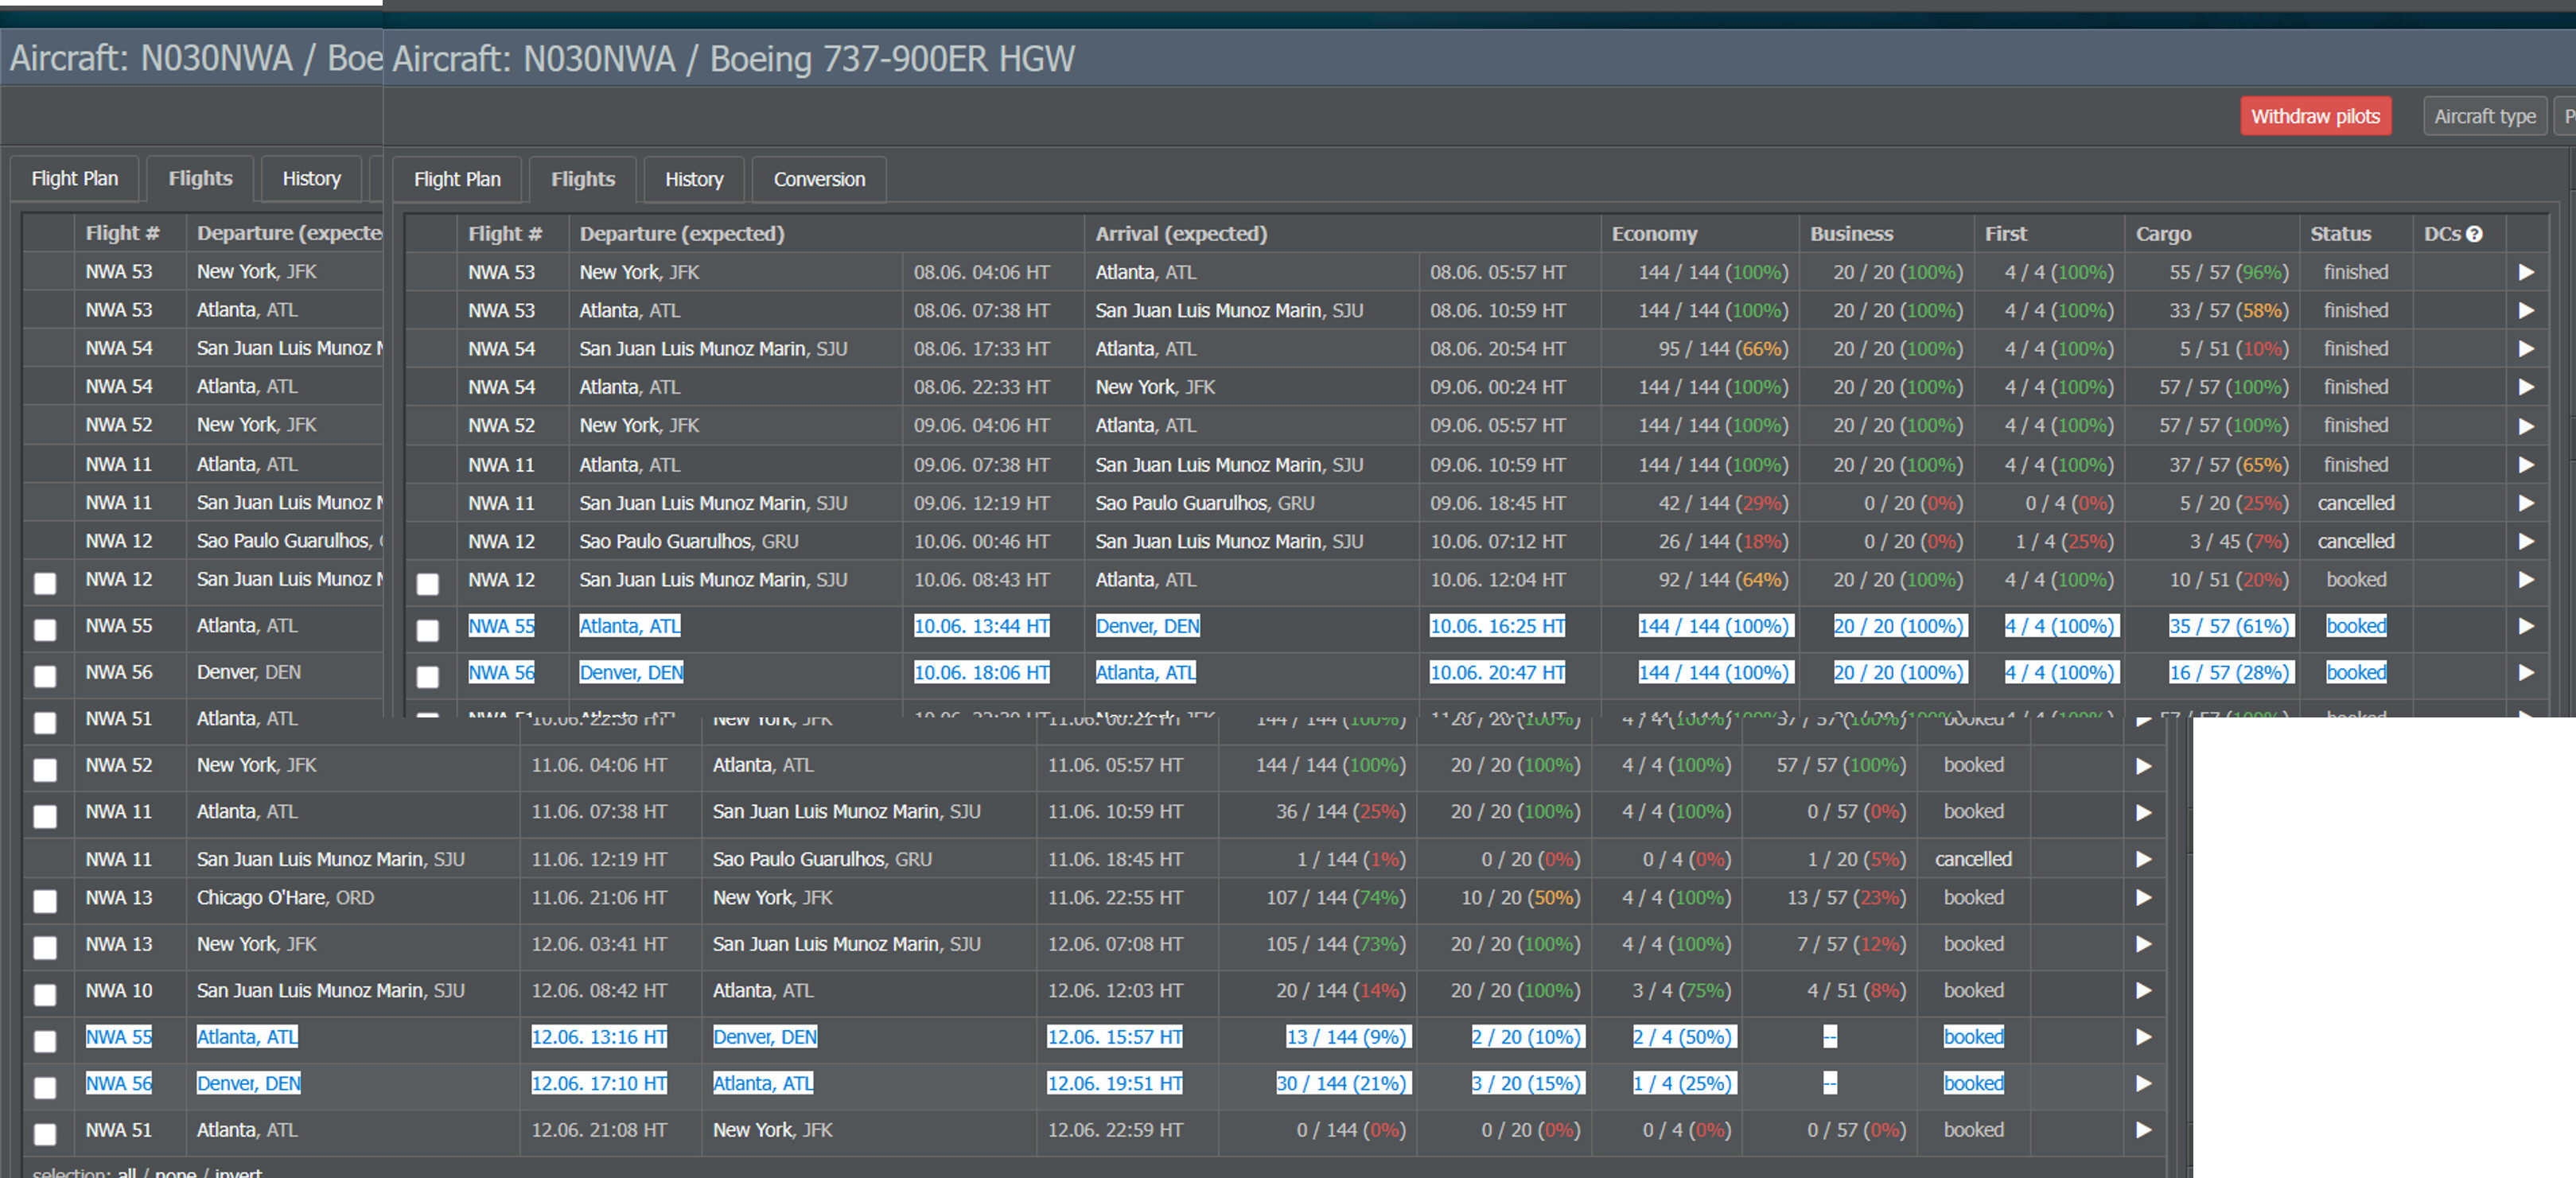The image size is (2576, 1178).
Task: Tick checkbox for NWA 13 departing 12.06. 03:41
Action: click(45, 947)
